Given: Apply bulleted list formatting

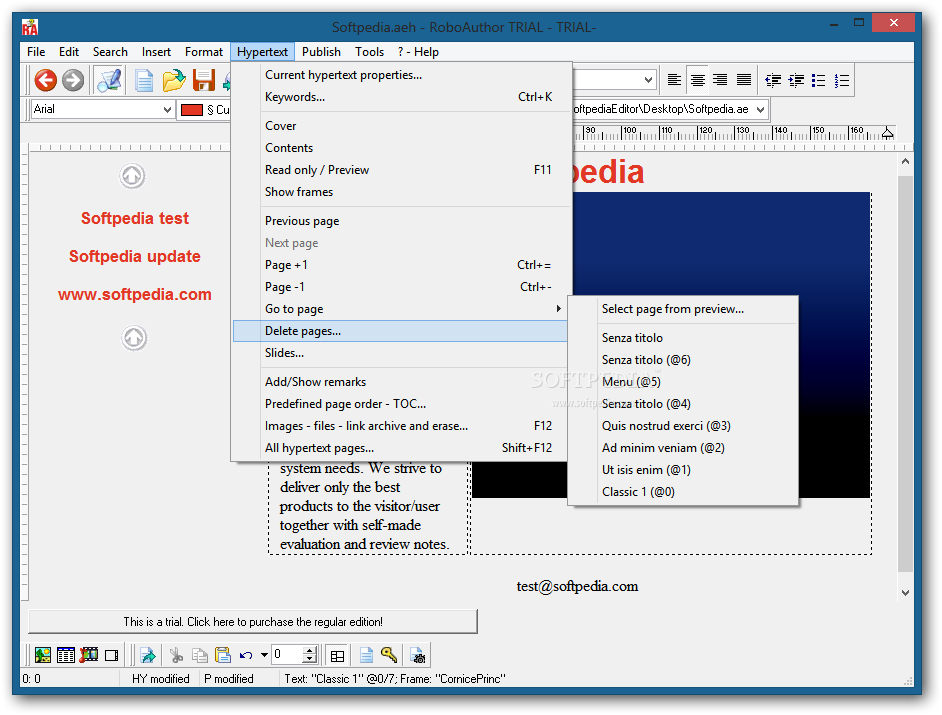Looking at the screenshot, I should (818, 80).
